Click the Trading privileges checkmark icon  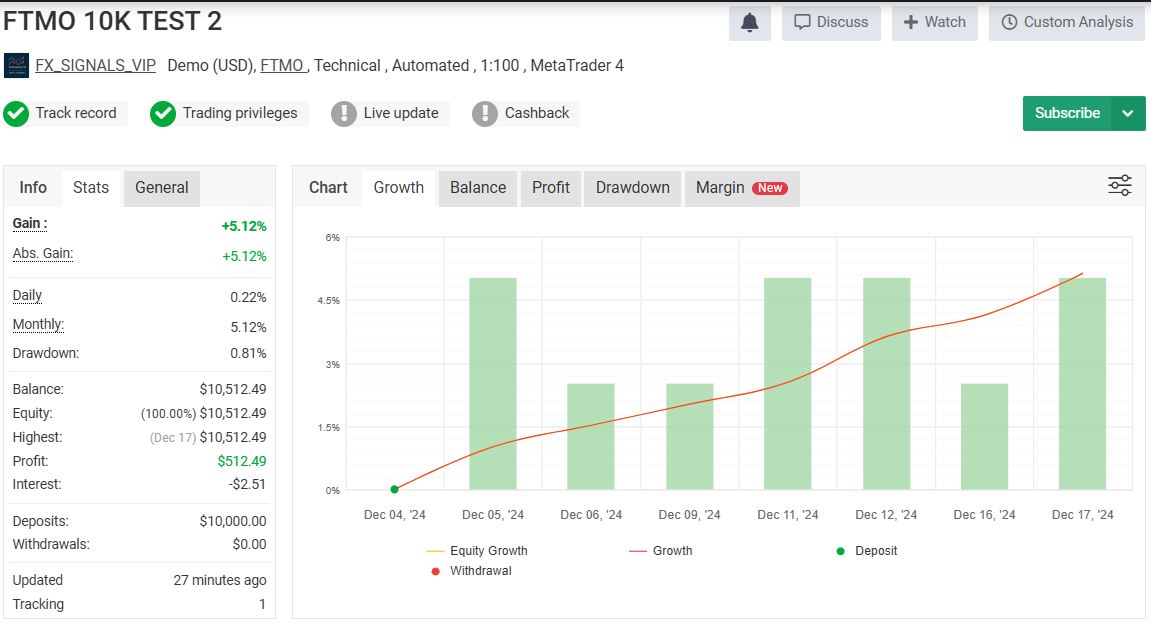pyautogui.click(x=163, y=114)
